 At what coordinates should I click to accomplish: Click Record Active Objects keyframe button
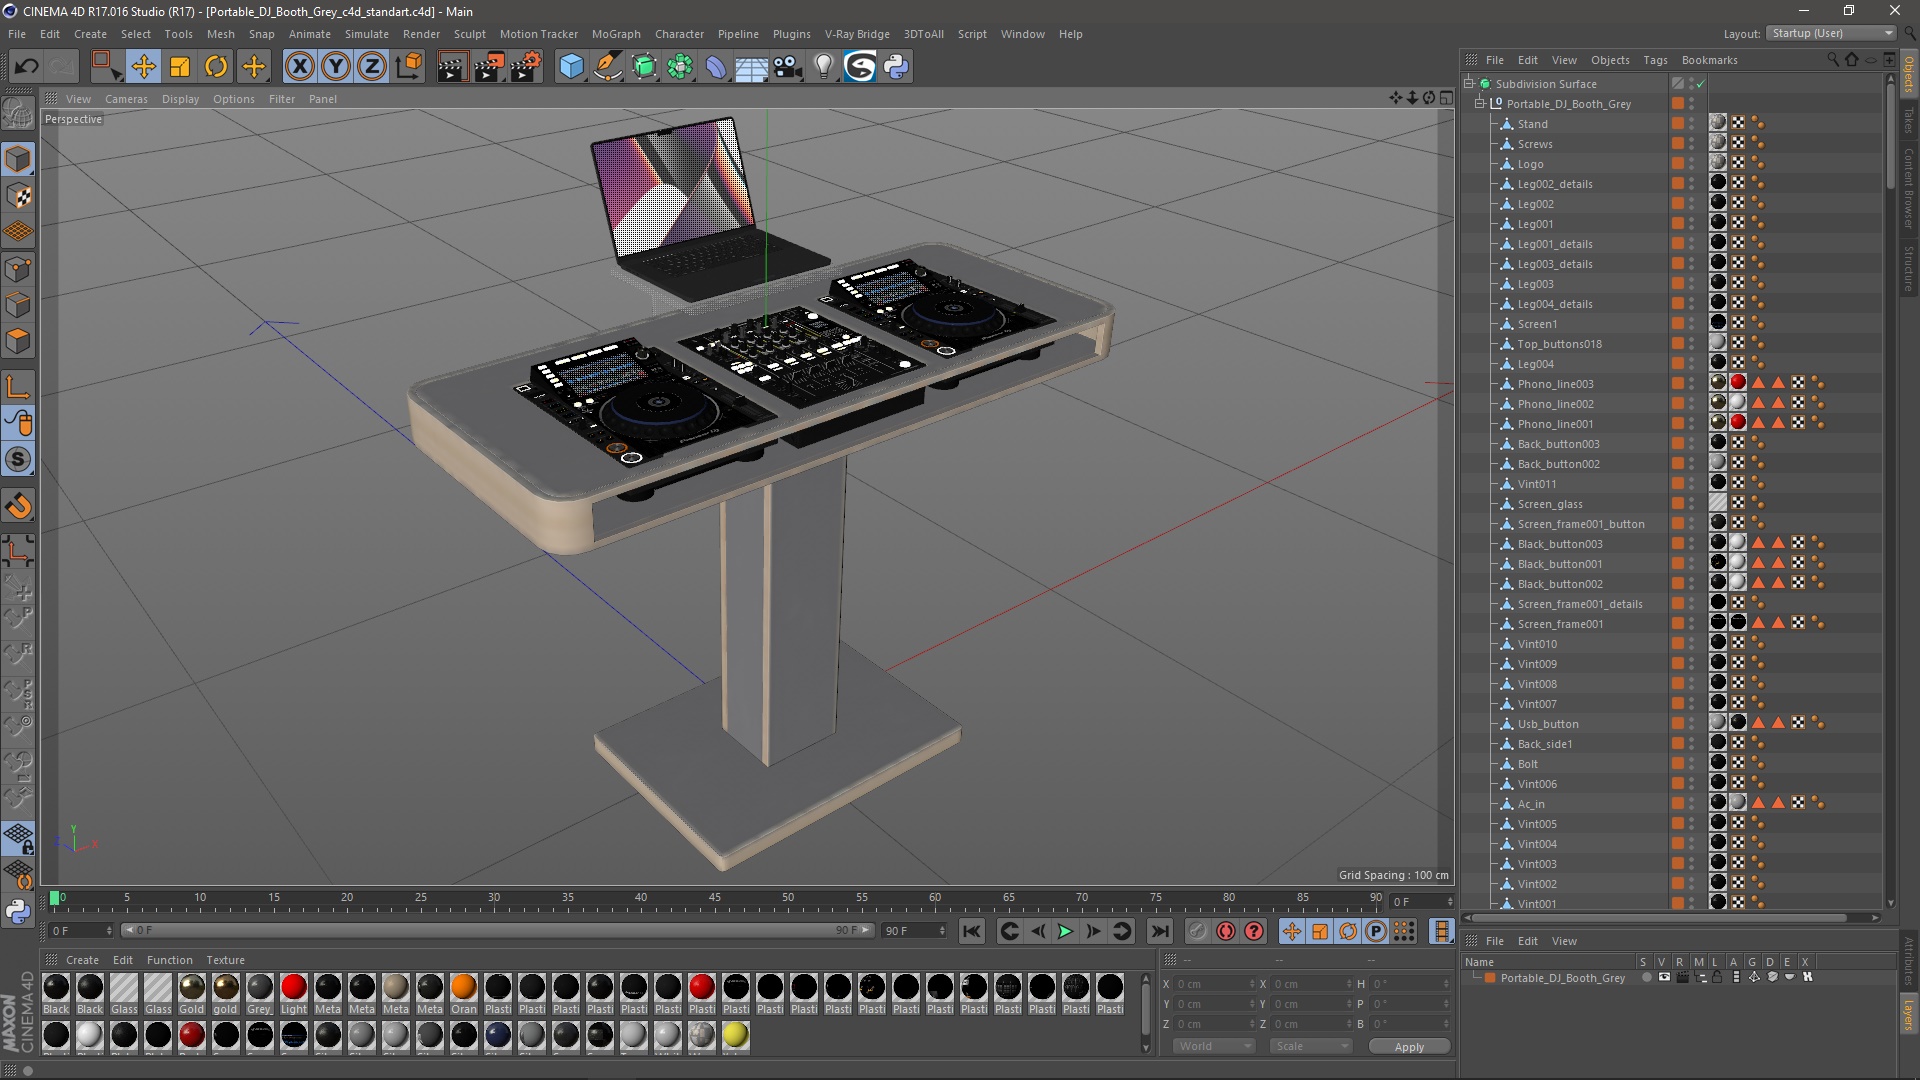[1198, 931]
